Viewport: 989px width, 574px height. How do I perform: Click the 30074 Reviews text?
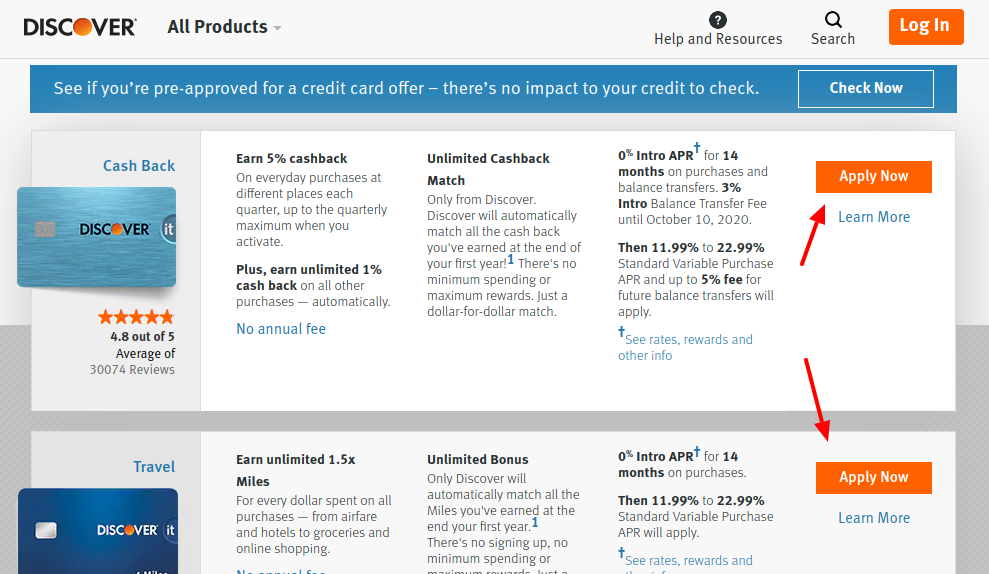tap(132, 370)
